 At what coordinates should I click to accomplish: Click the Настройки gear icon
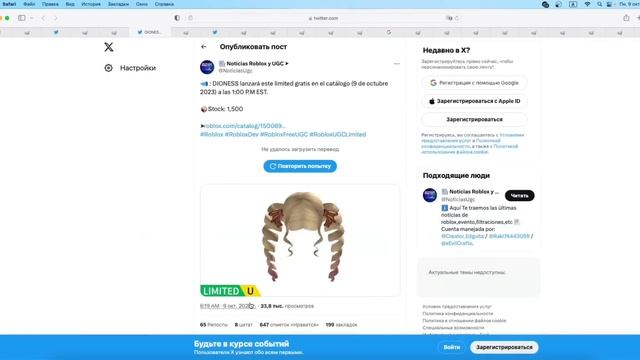[109, 68]
